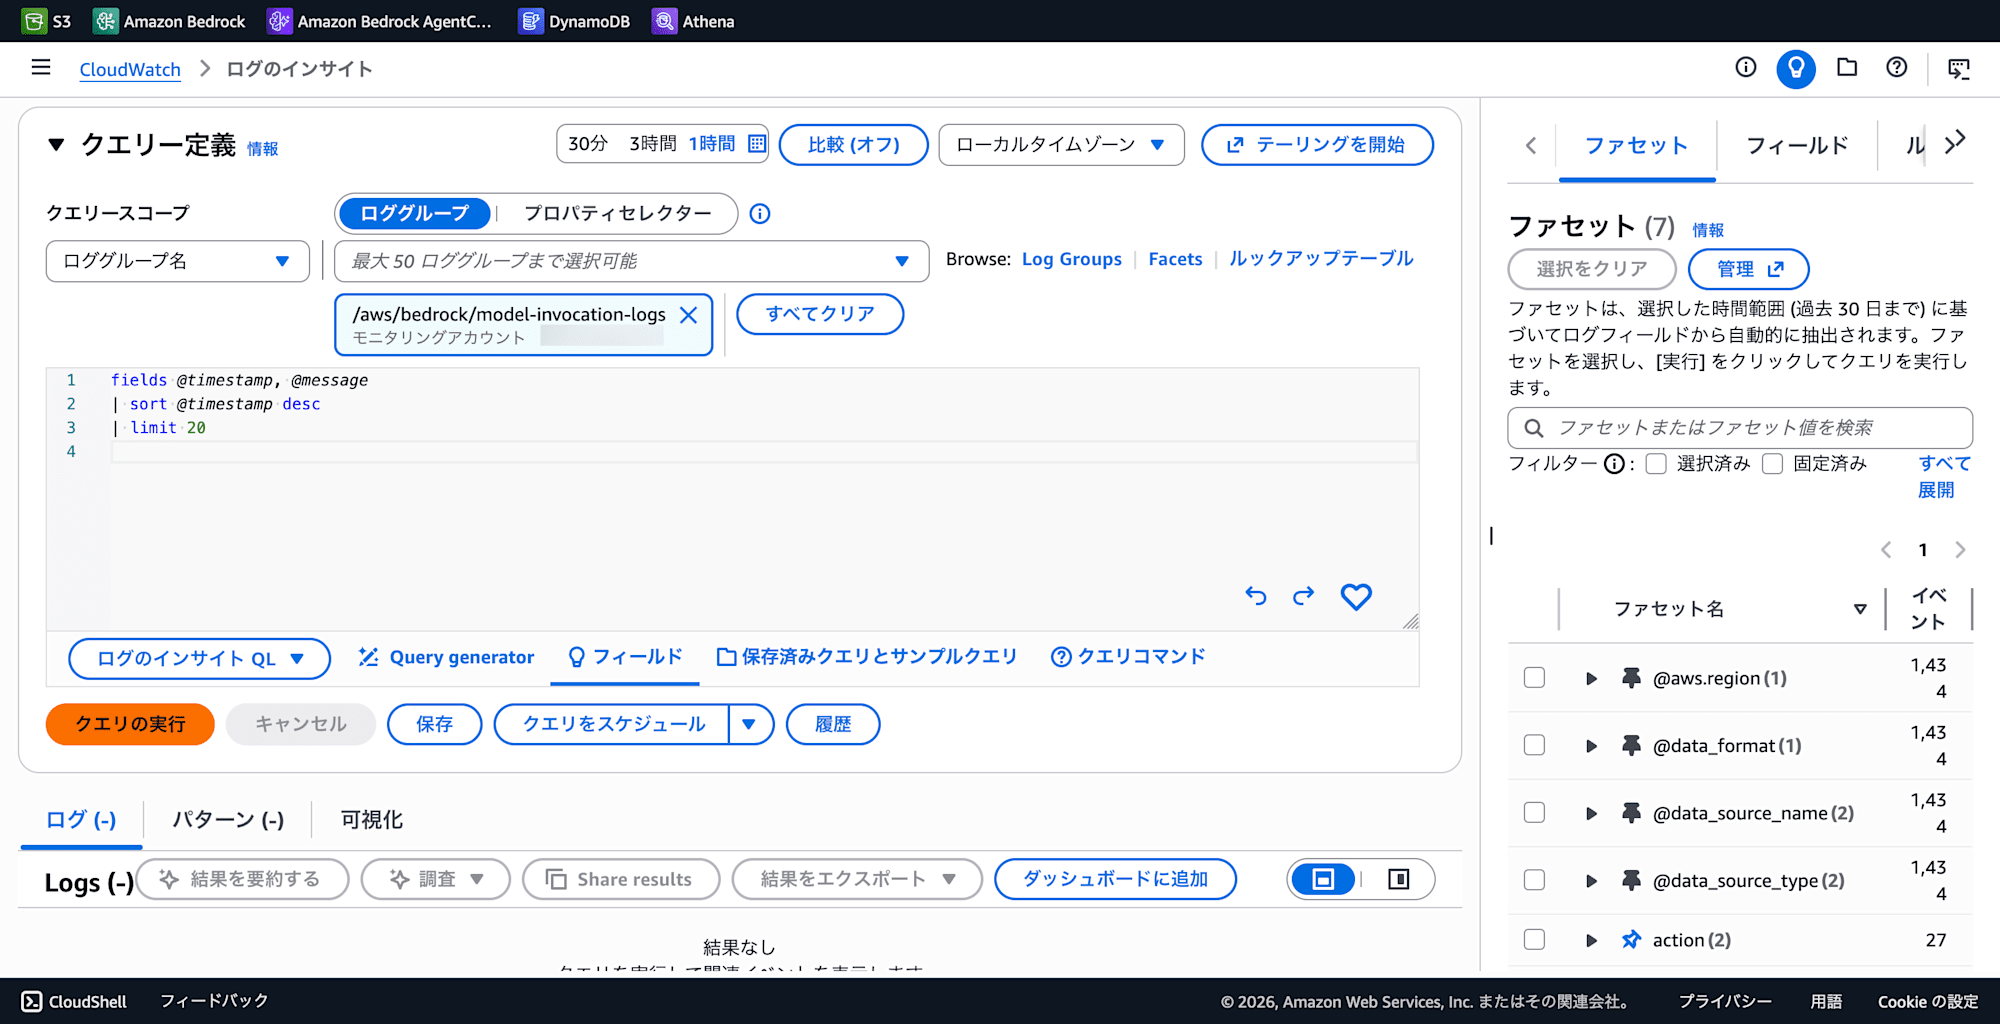Open the S3 shortcut icon

tap(34, 21)
